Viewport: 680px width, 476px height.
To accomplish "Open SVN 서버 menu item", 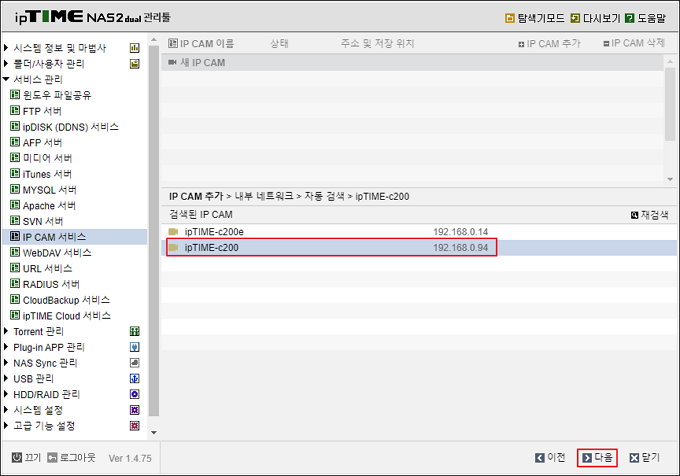I will click(x=42, y=222).
